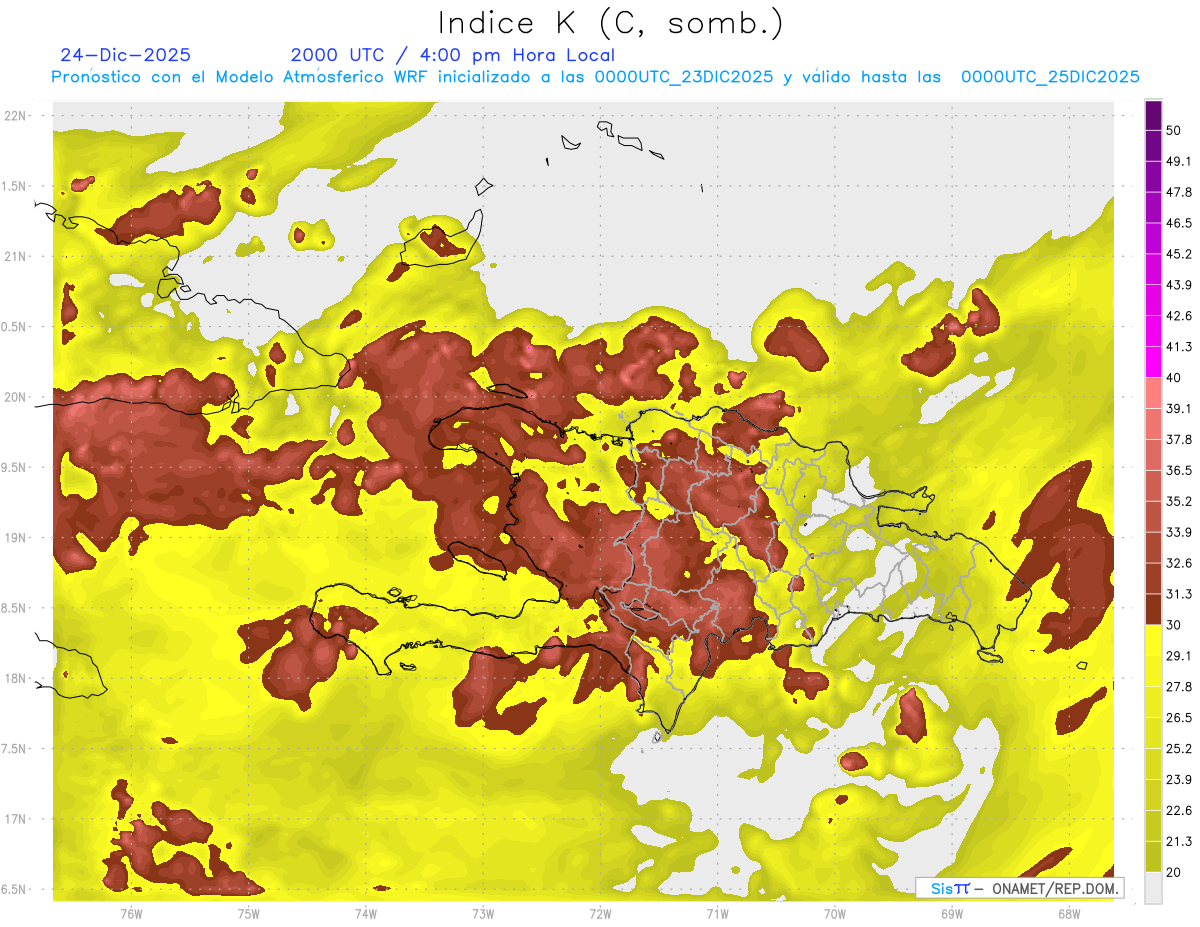Click the legend value '40'
Image resolution: width=1200 pixels, height=927 pixels.
pyautogui.click(x=1174, y=378)
